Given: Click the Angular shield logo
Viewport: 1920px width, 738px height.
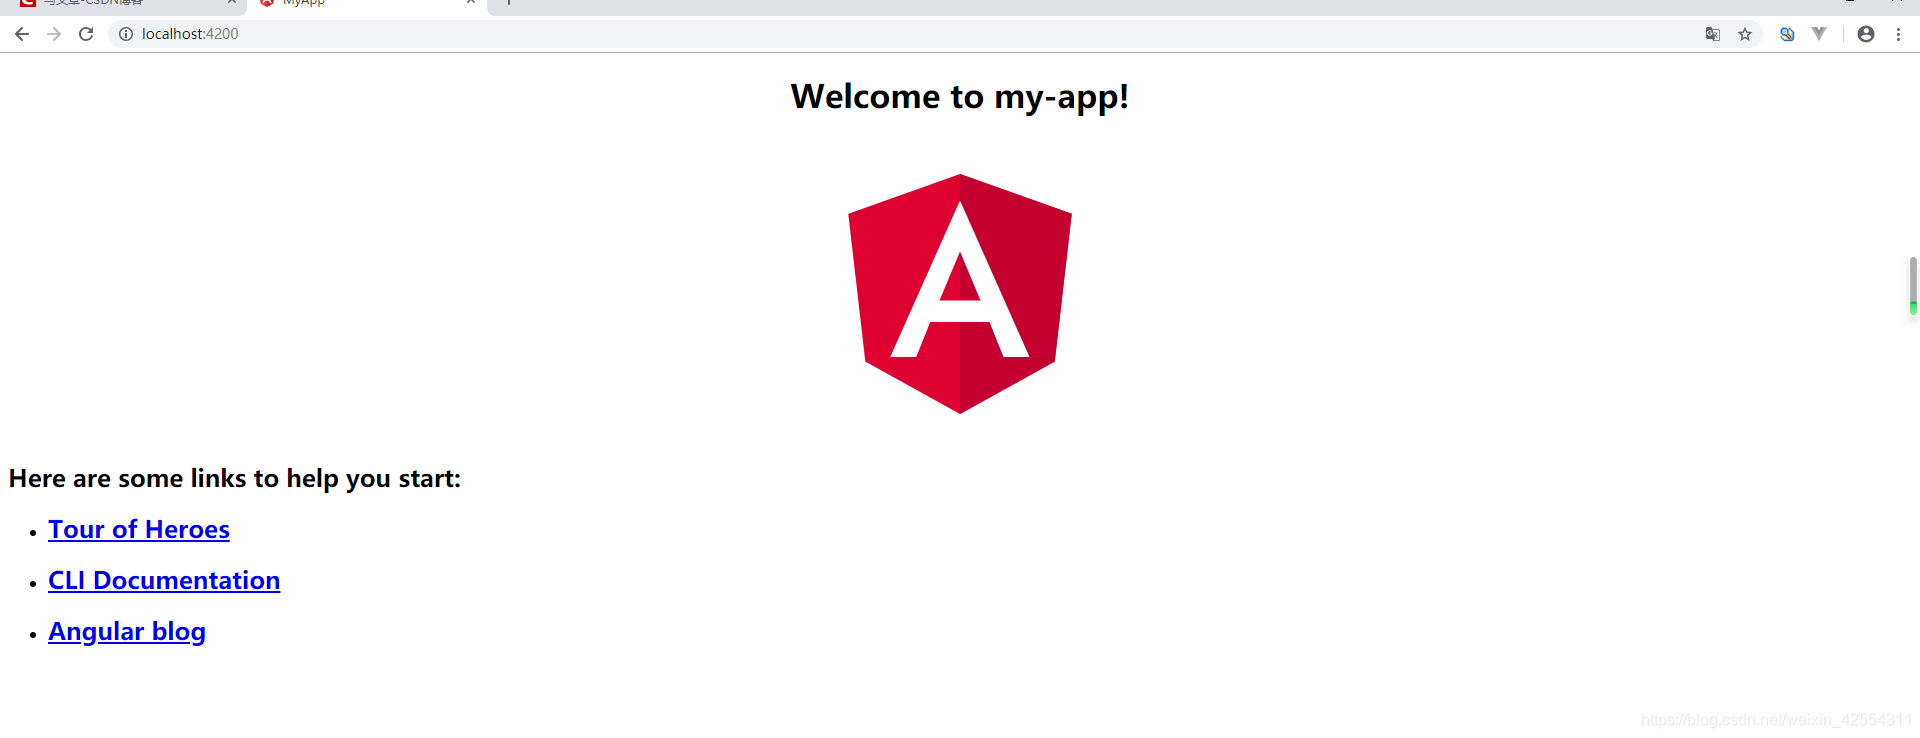Looking at the screenshot, I should [960, 294].
